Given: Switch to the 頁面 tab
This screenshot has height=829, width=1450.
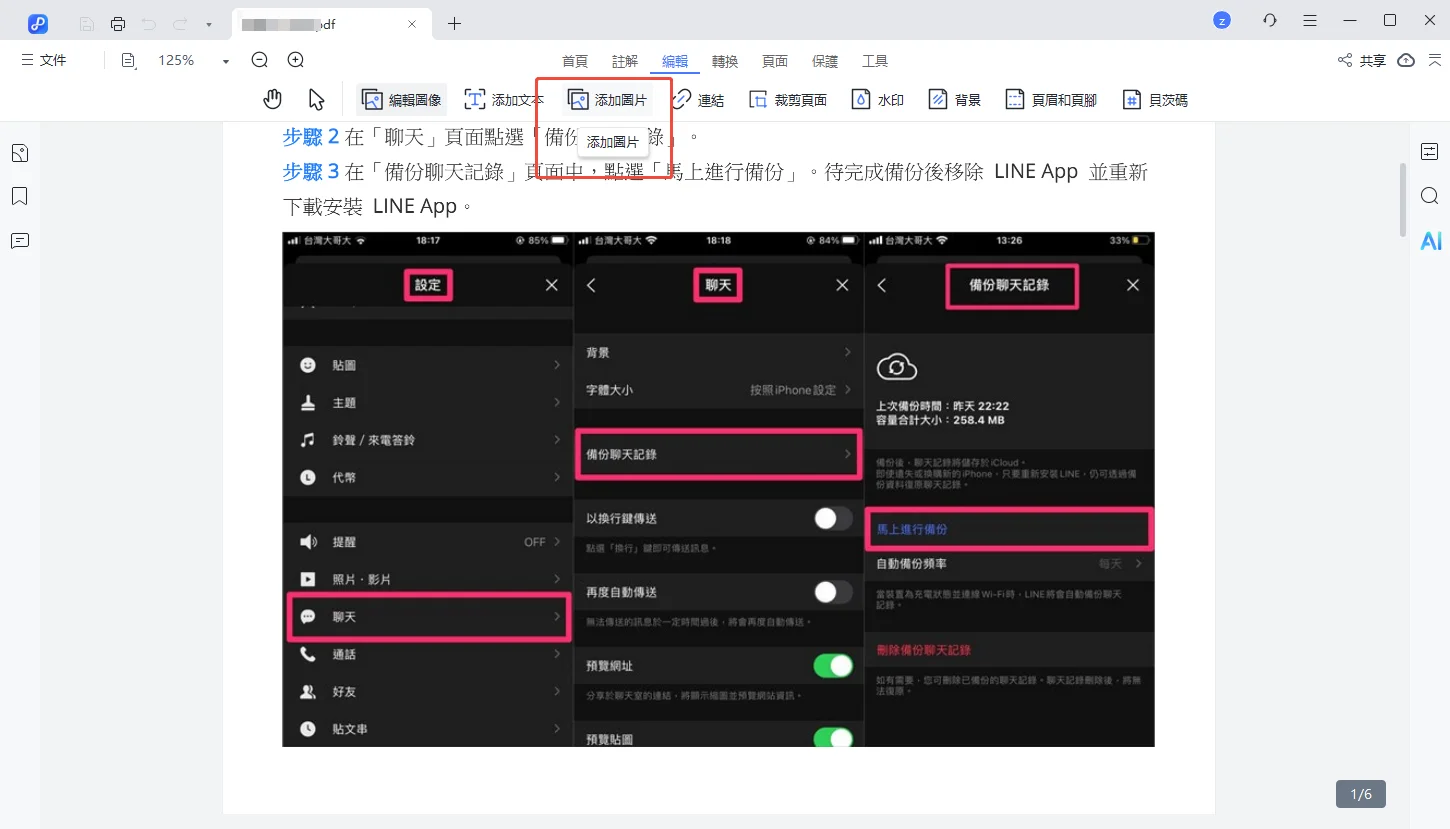Looking at the screenshot, I should 775,61.
